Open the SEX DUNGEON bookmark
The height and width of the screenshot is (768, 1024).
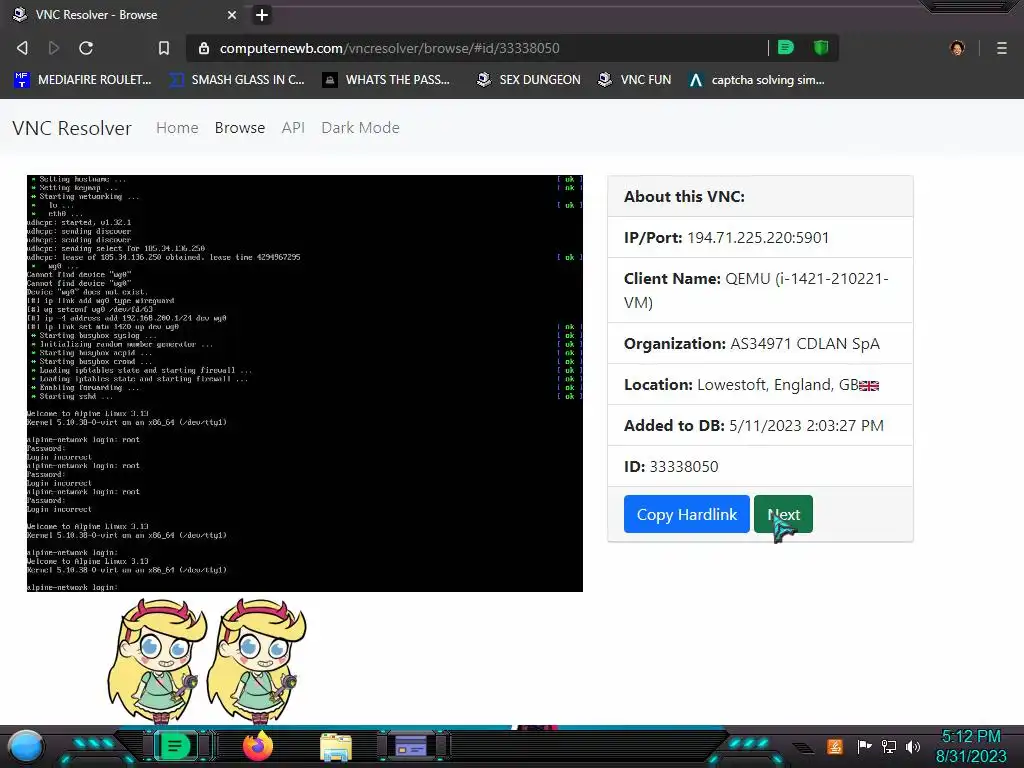pos(529,80)
